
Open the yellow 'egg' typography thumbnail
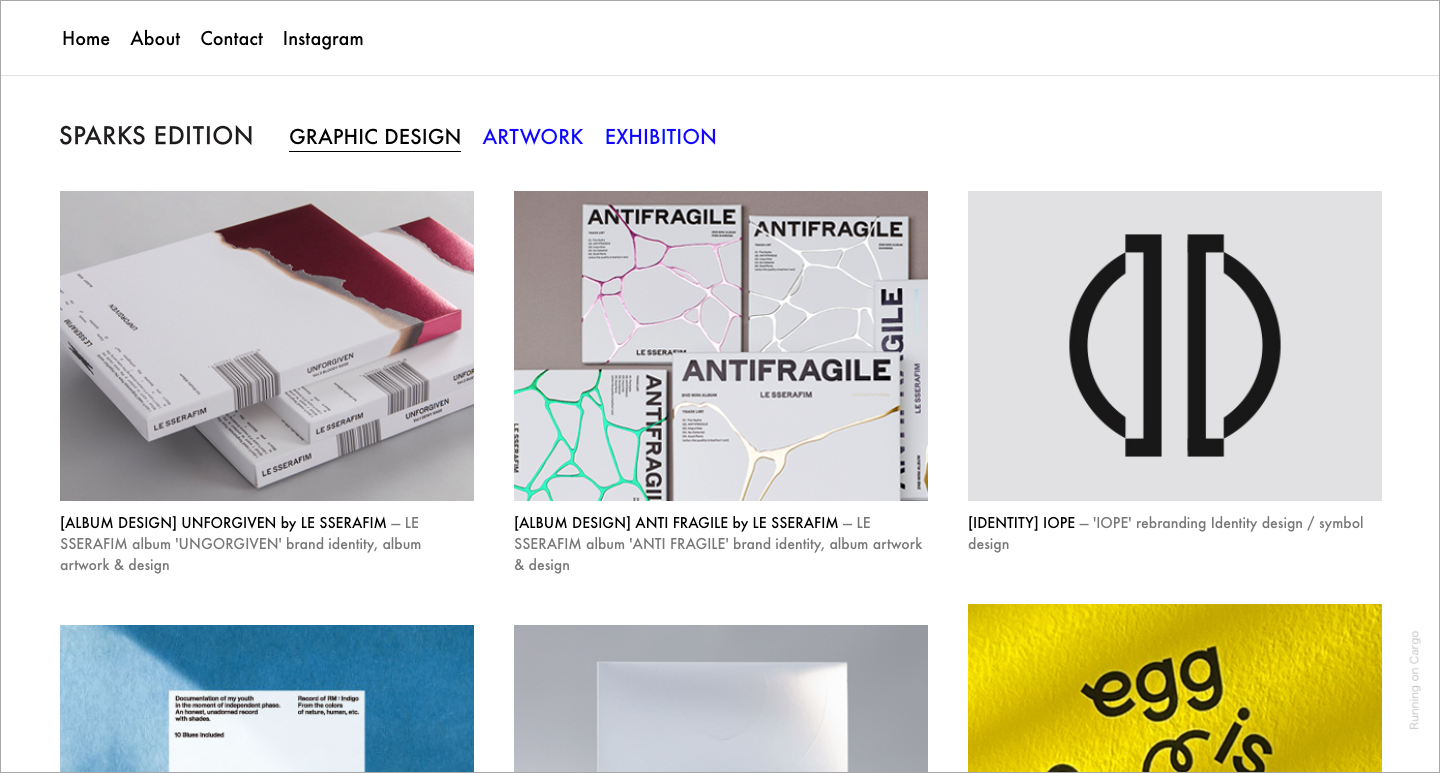pos(1175,688)
